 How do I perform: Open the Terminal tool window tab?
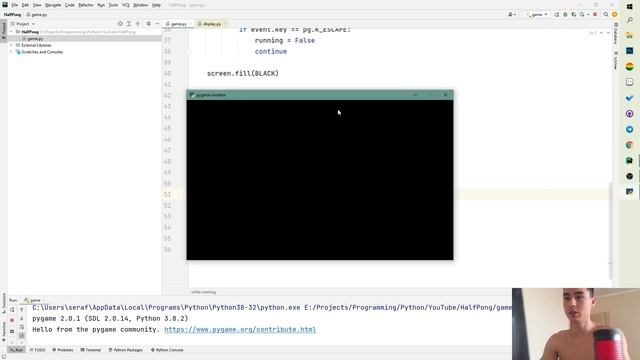91,350
